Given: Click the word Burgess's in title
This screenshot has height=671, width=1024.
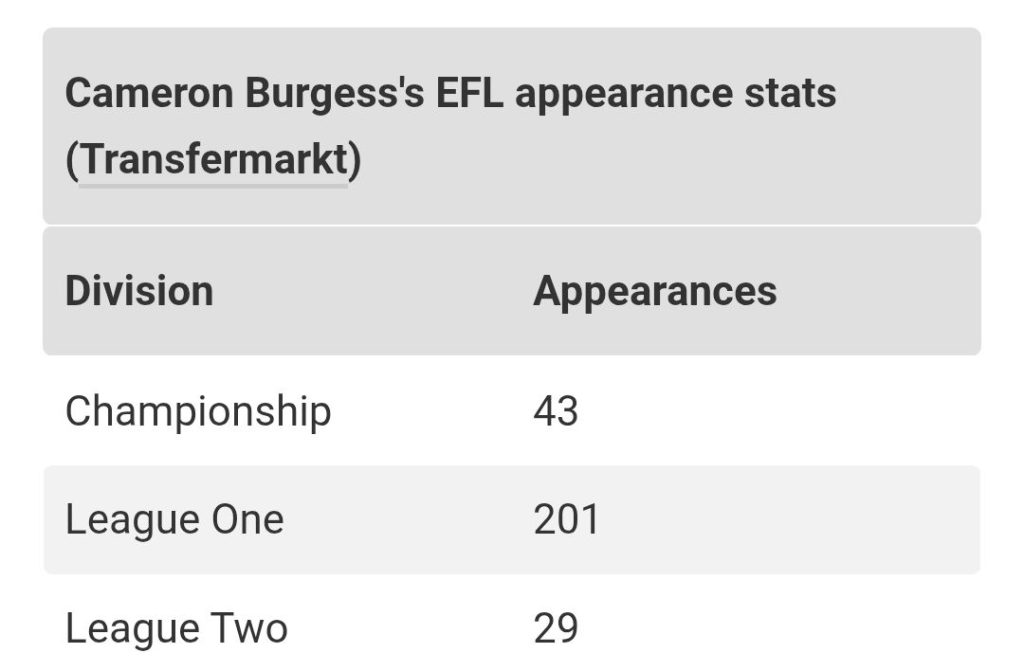Looking at the screenshot, I should click(334, 95).
